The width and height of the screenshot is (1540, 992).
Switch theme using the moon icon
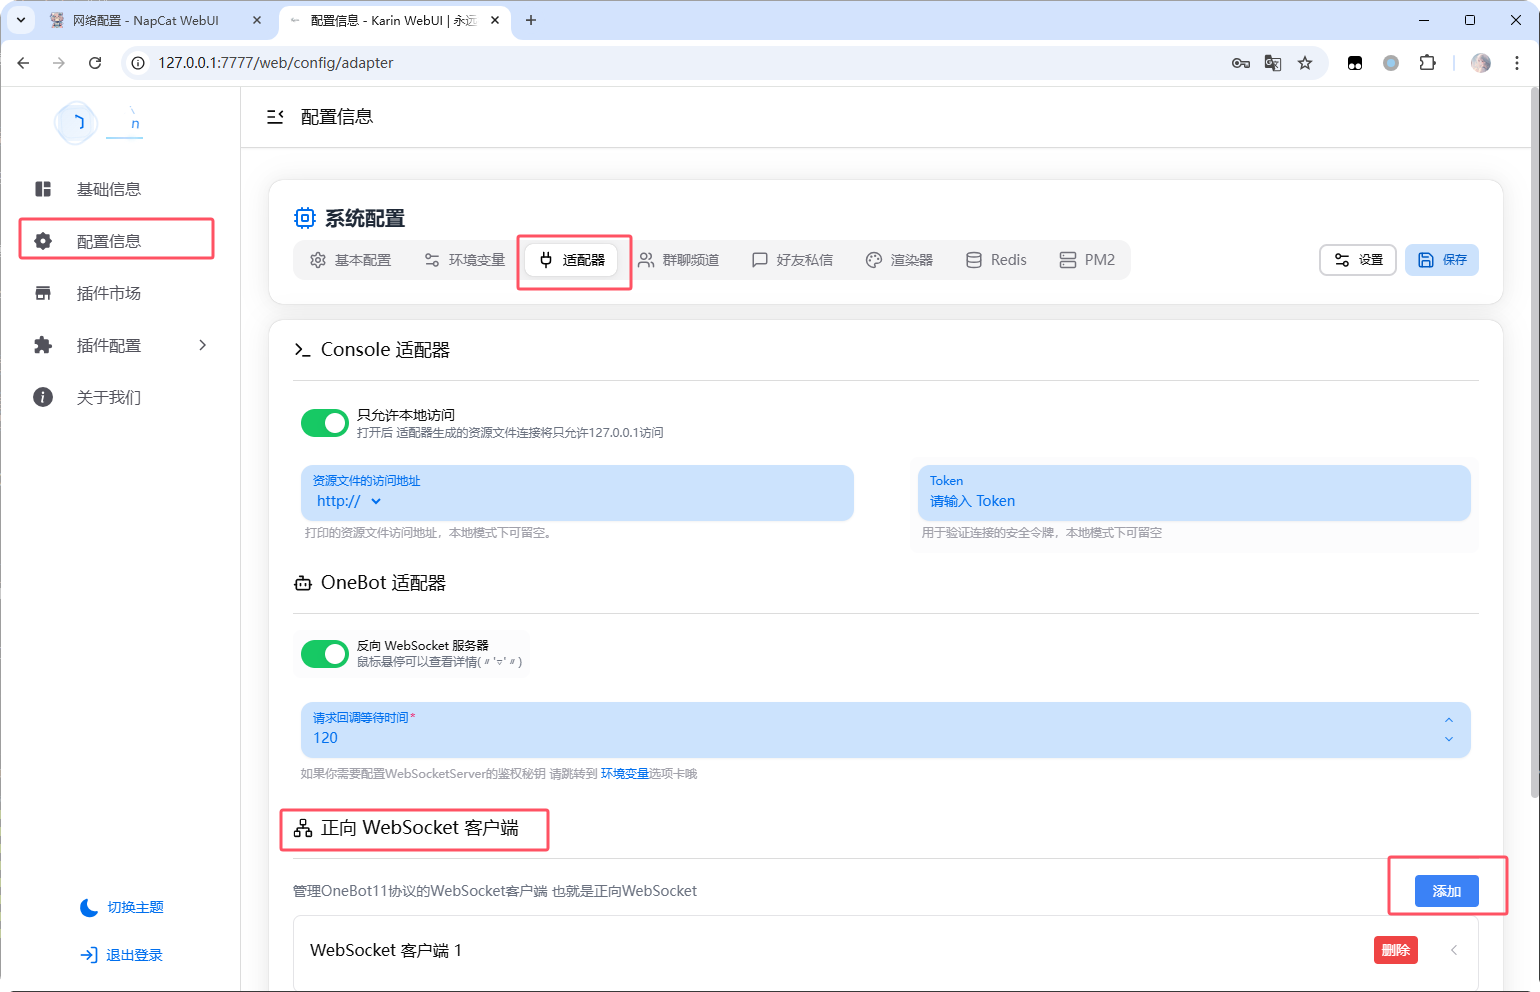click(x=88, y=907)
